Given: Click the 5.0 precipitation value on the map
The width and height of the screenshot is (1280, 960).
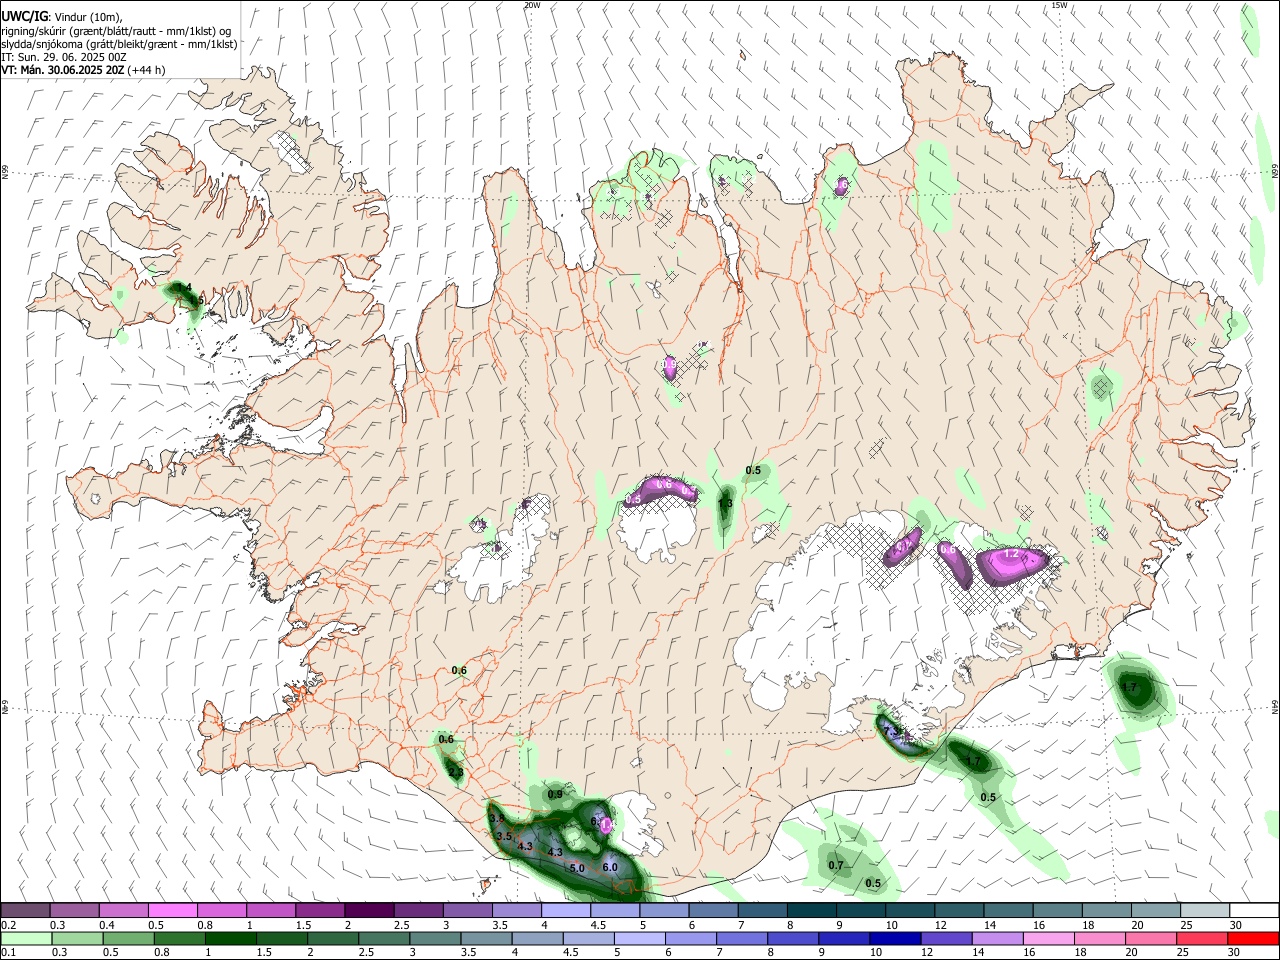Looking at the screenshot, I should pos(576,868).
